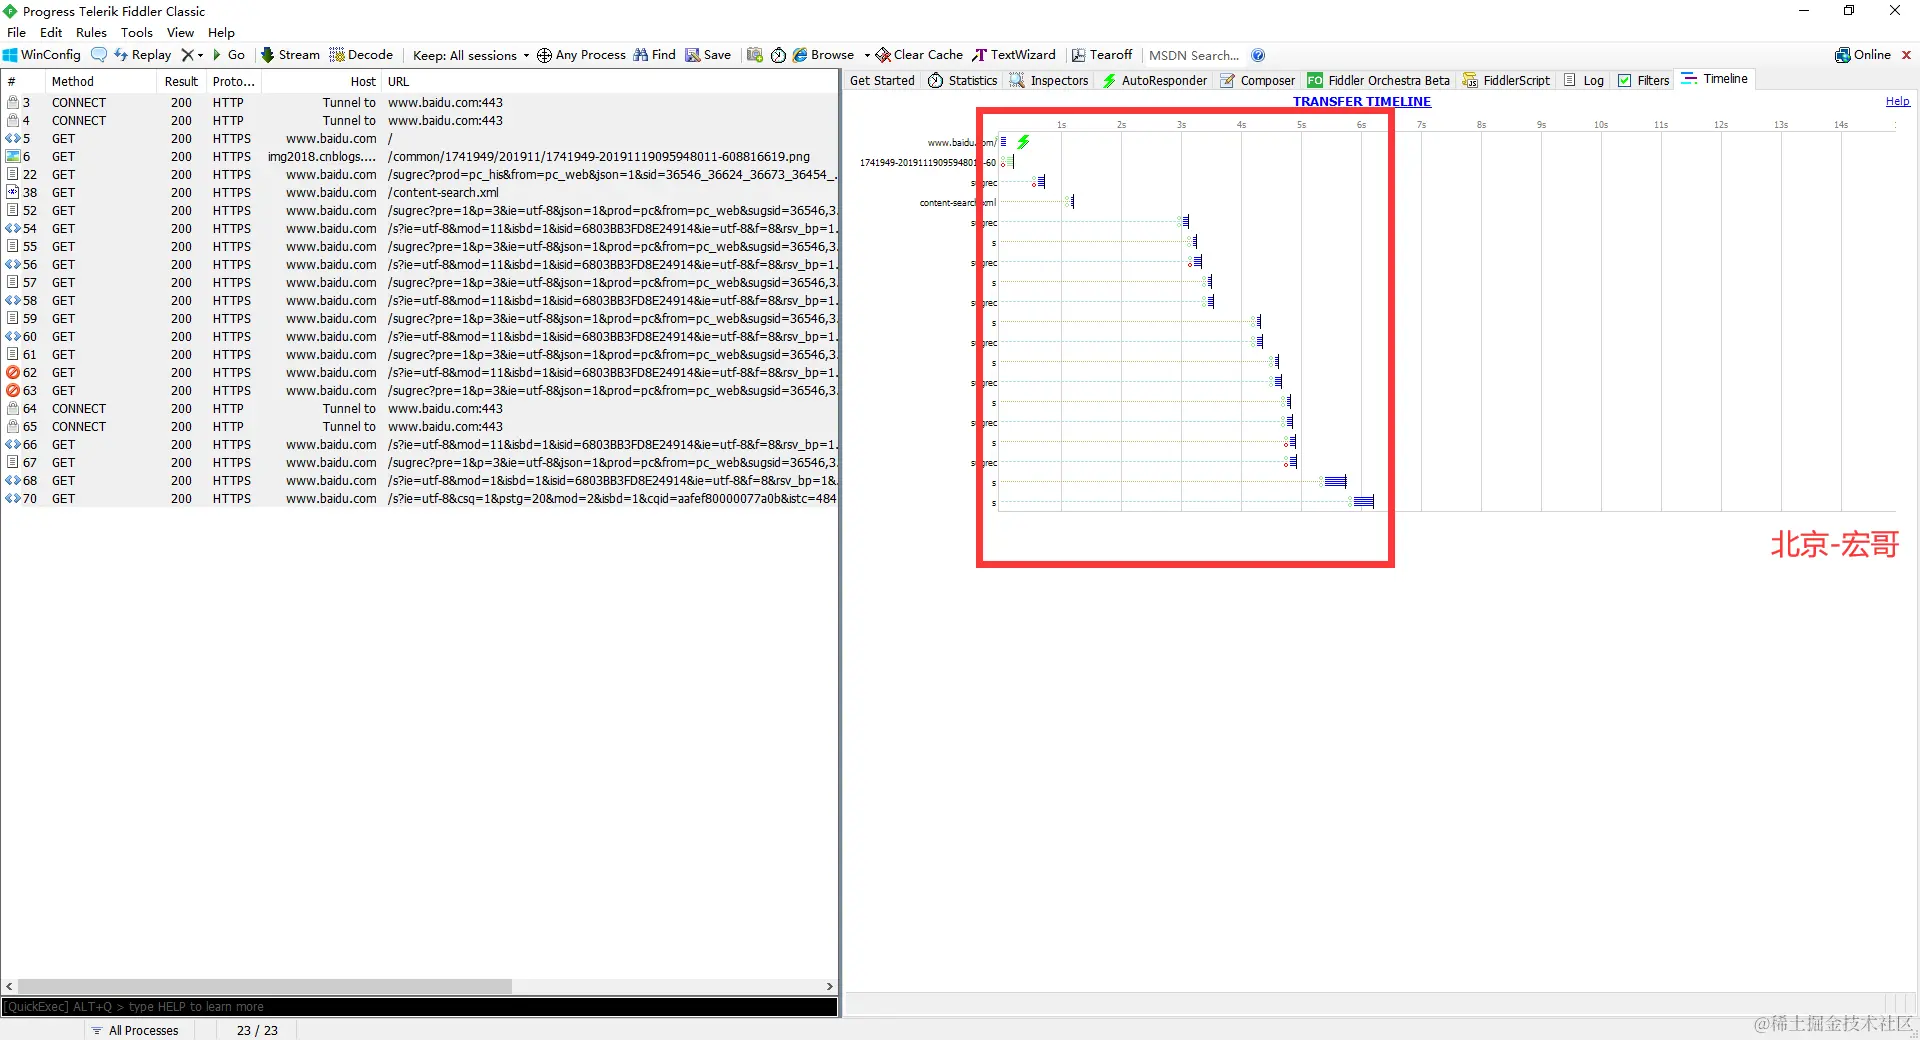Open the File menu
Image resolution: width=1920 pixels, height=1040 pixels.
(x=16, y=32)
